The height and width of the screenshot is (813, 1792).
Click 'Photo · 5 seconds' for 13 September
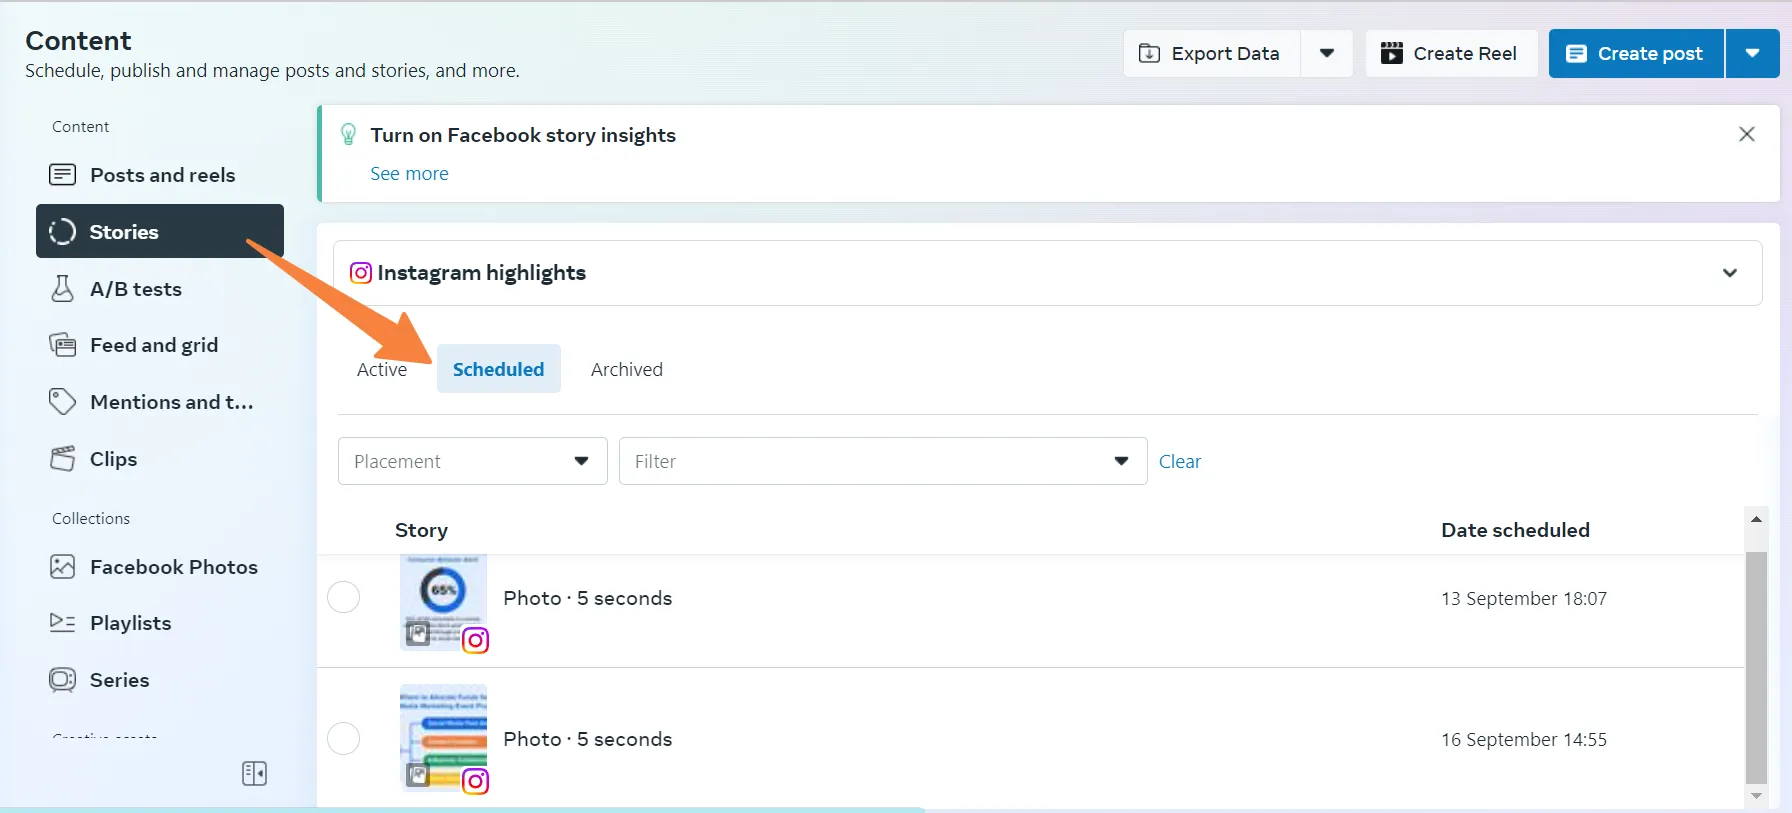tap(588, 598)
